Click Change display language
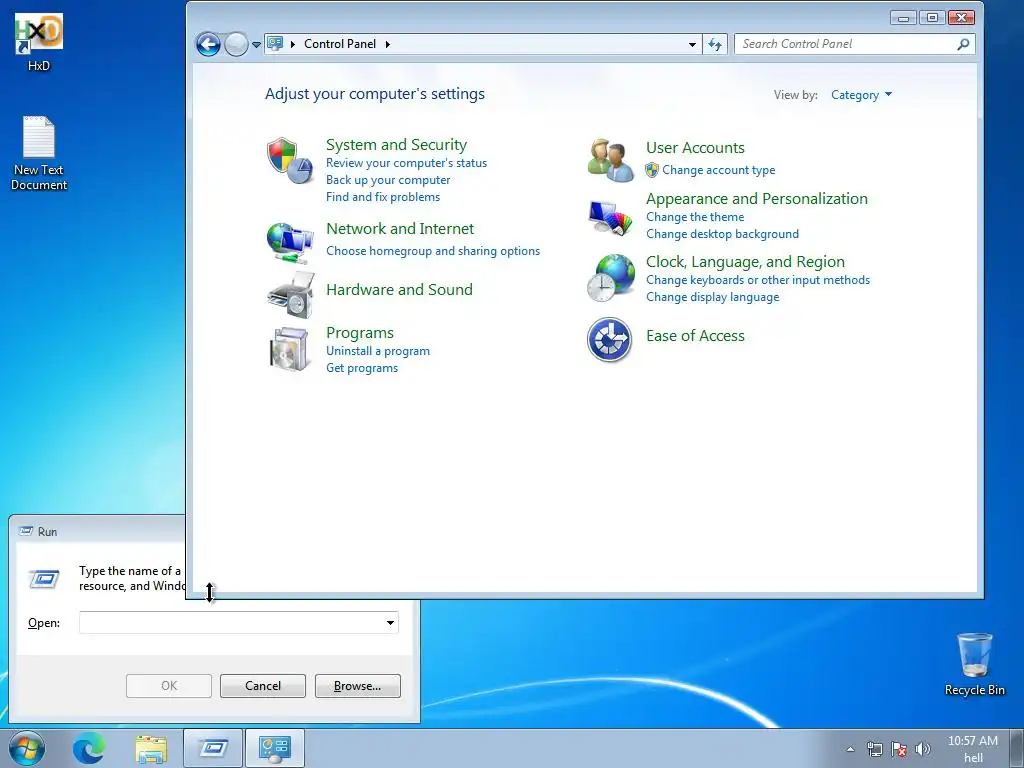 pos(712,296)
